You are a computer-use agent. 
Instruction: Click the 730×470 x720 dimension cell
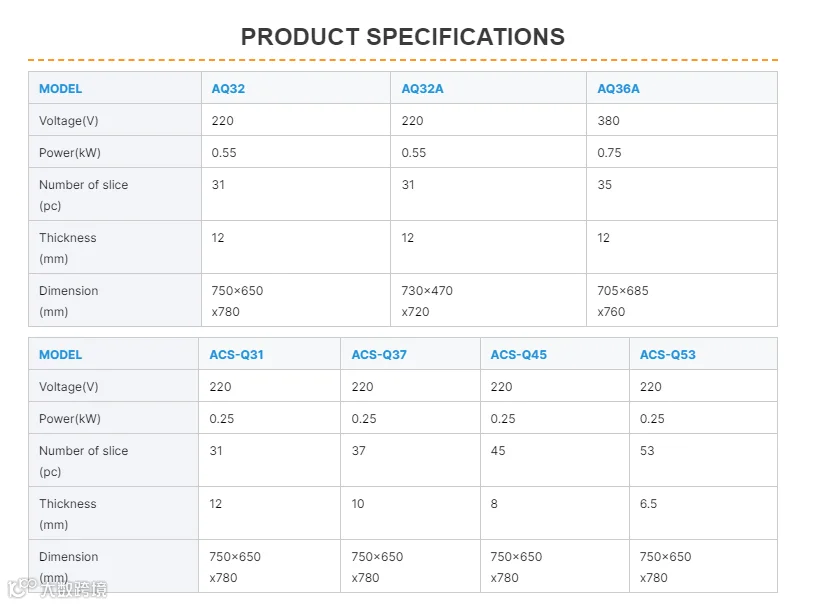(427, 301)
